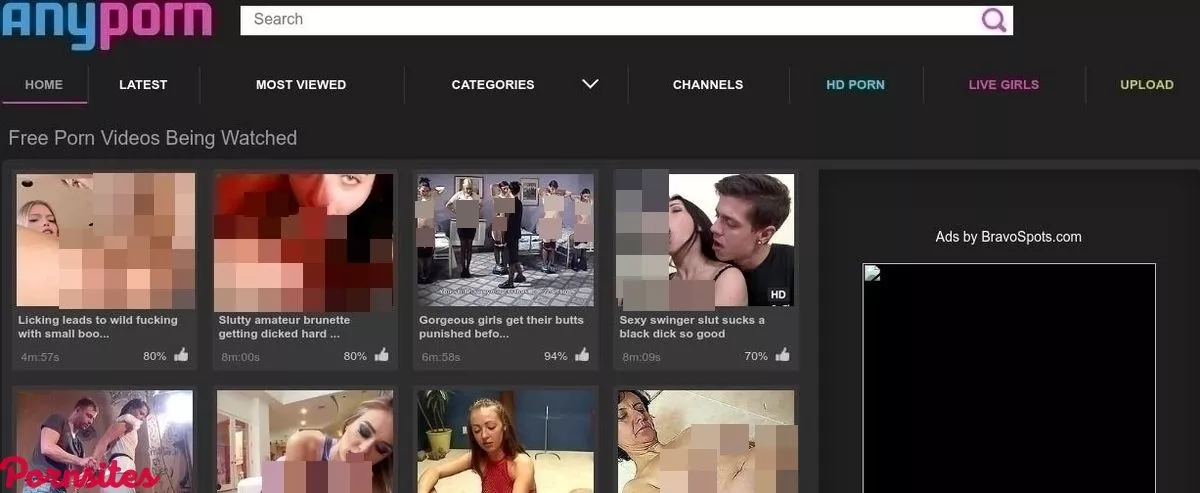Like the video rated 94%
The image size is (1200, 493).
point(582,355)
